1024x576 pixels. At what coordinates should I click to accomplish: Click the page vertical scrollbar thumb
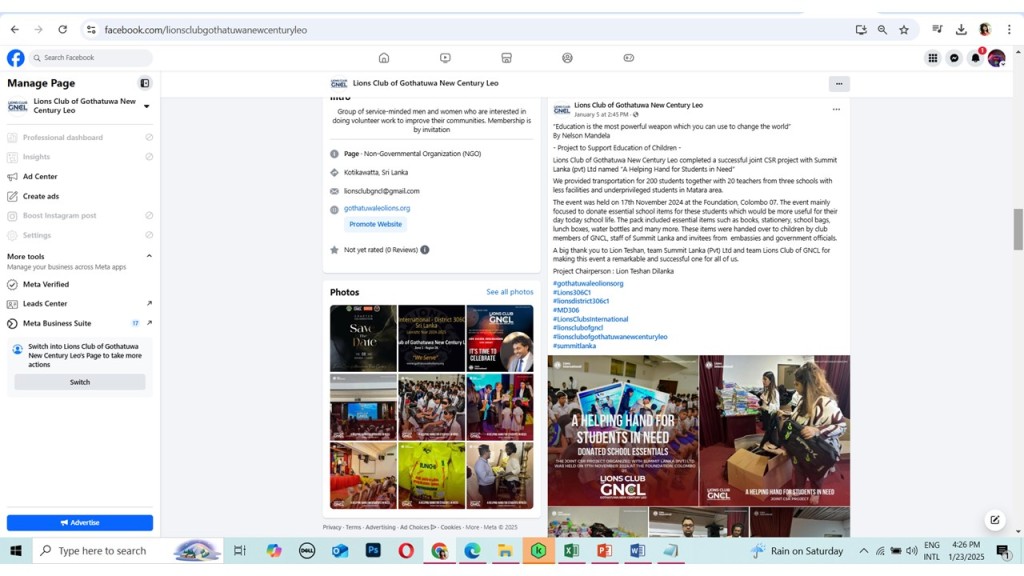(1017, 229)
